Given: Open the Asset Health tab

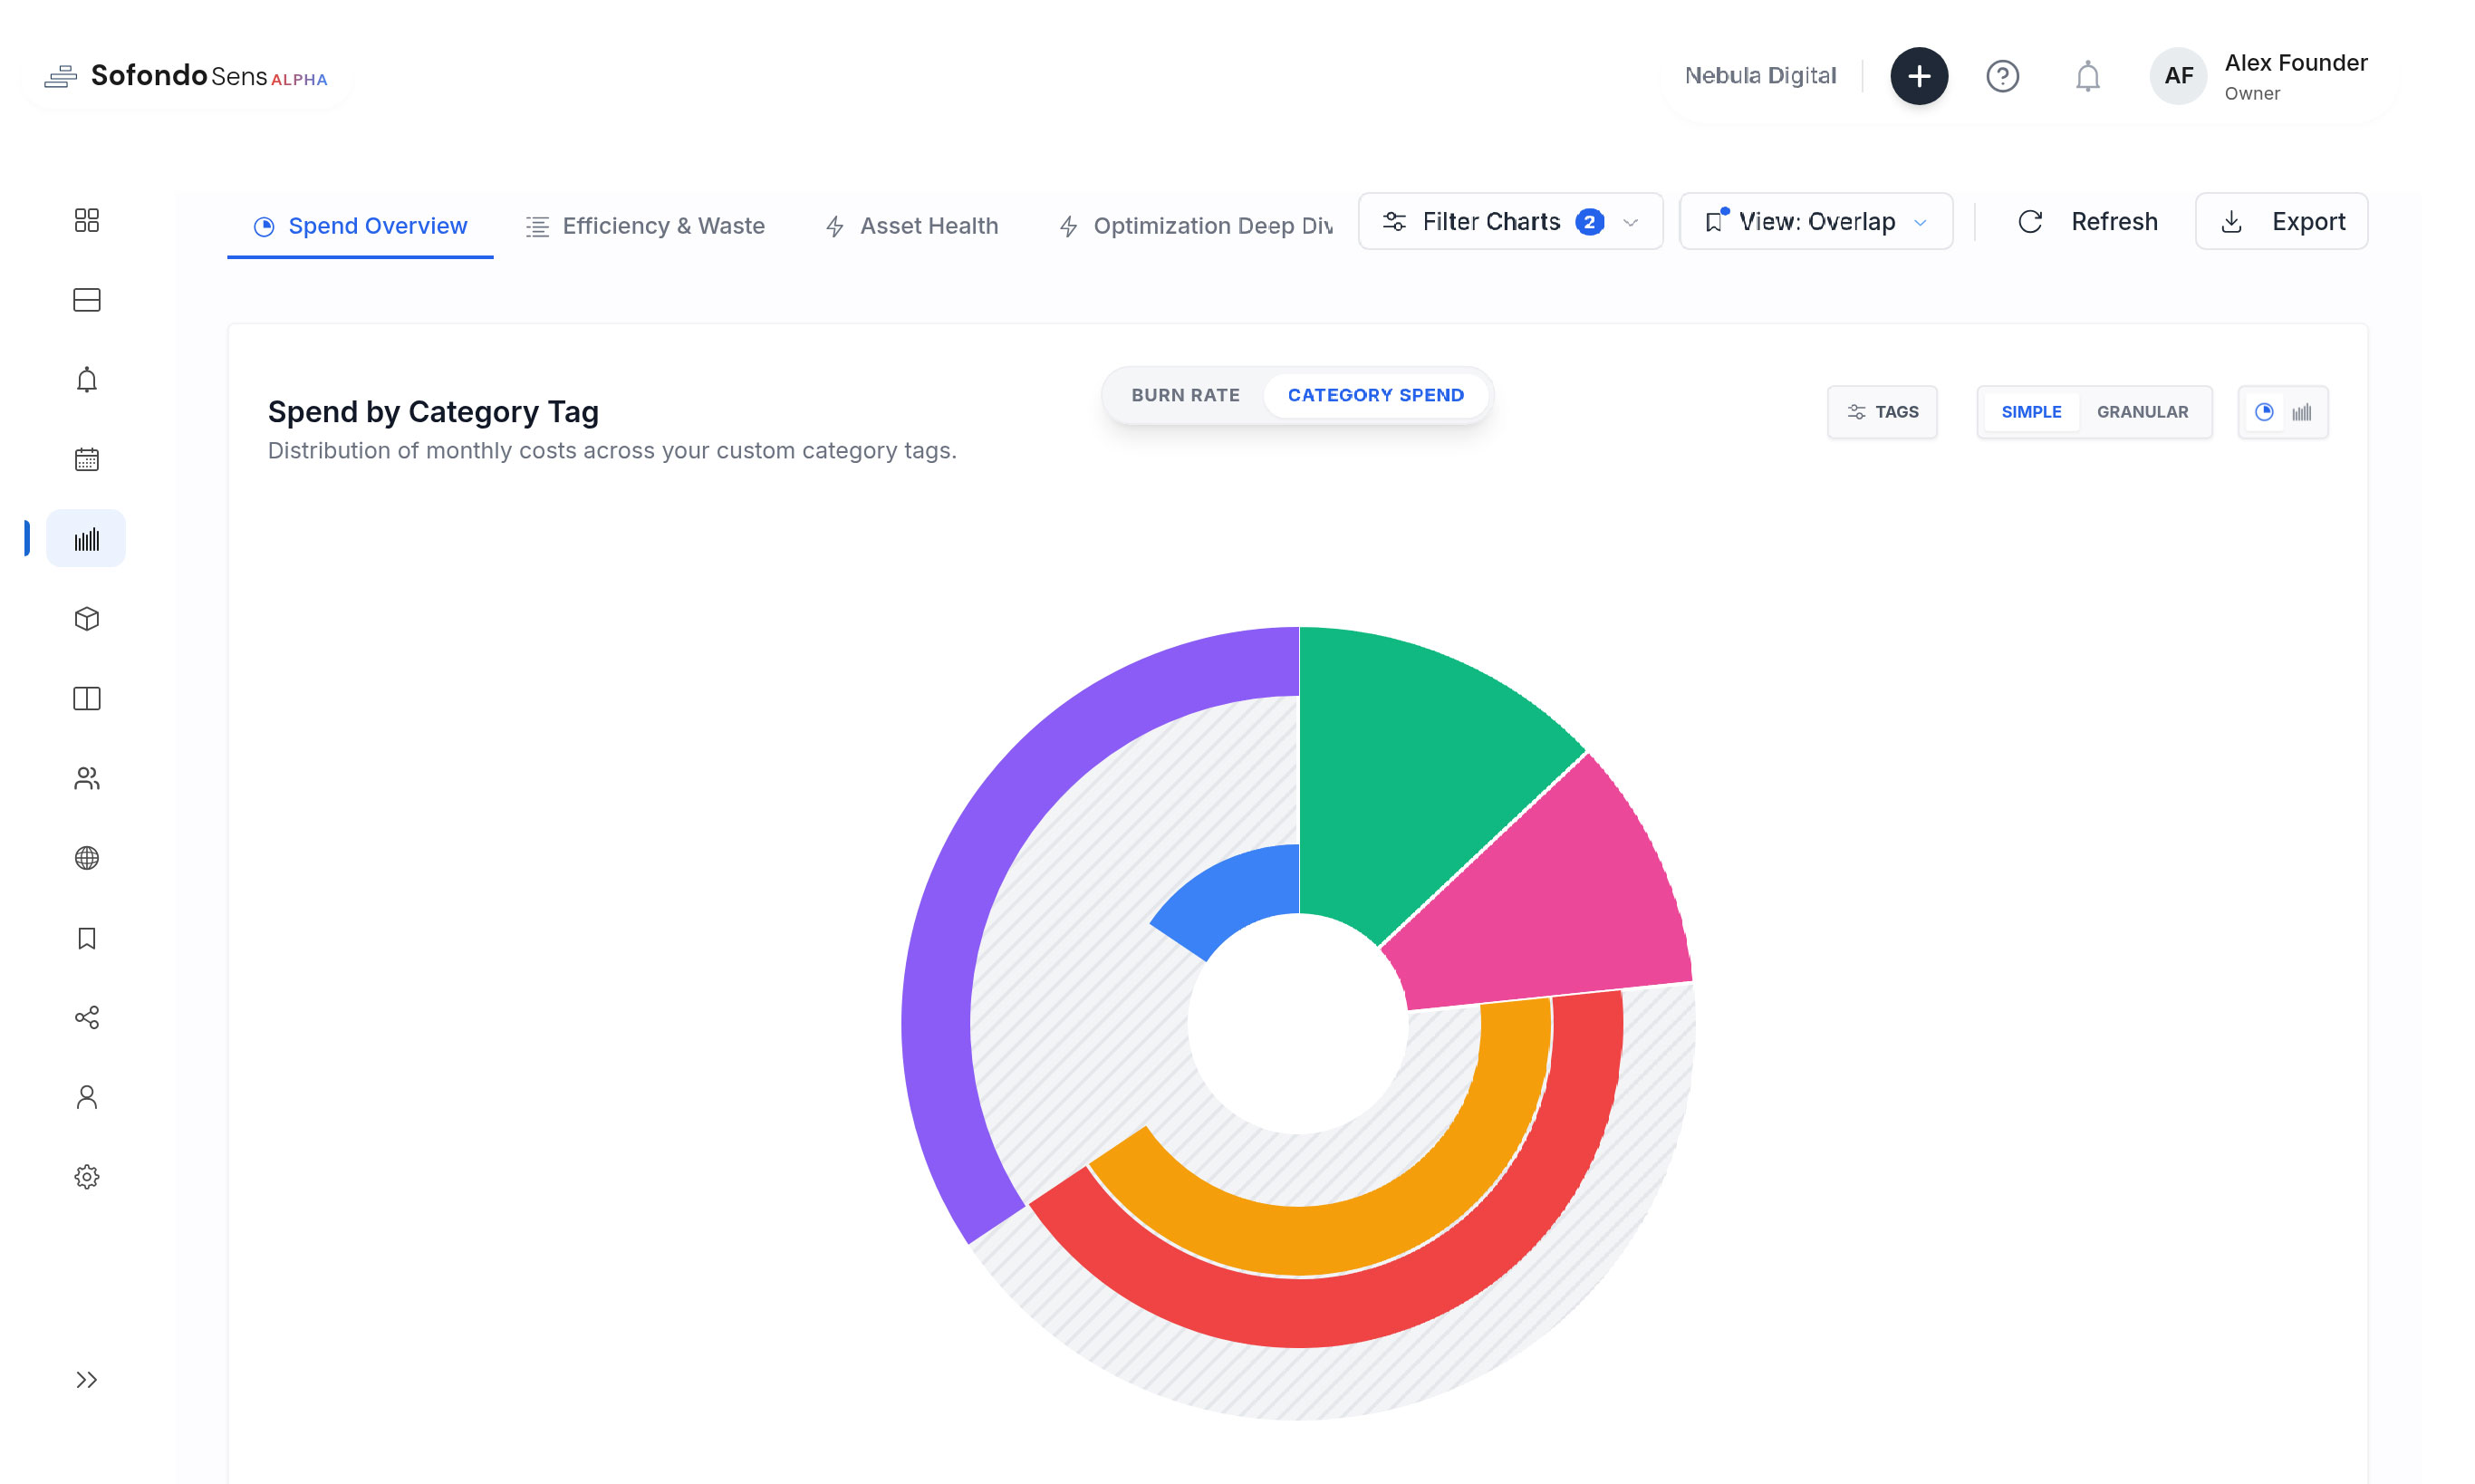Looking at the screenshot, I should [910, 225].
